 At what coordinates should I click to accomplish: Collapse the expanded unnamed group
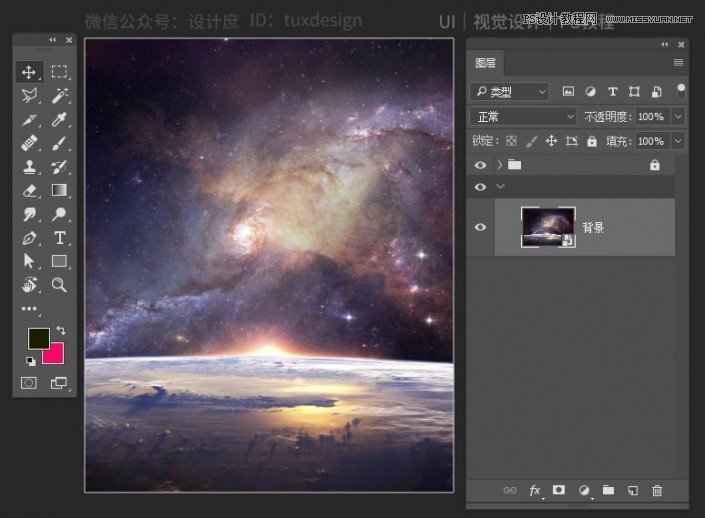(x=500, y=187)
